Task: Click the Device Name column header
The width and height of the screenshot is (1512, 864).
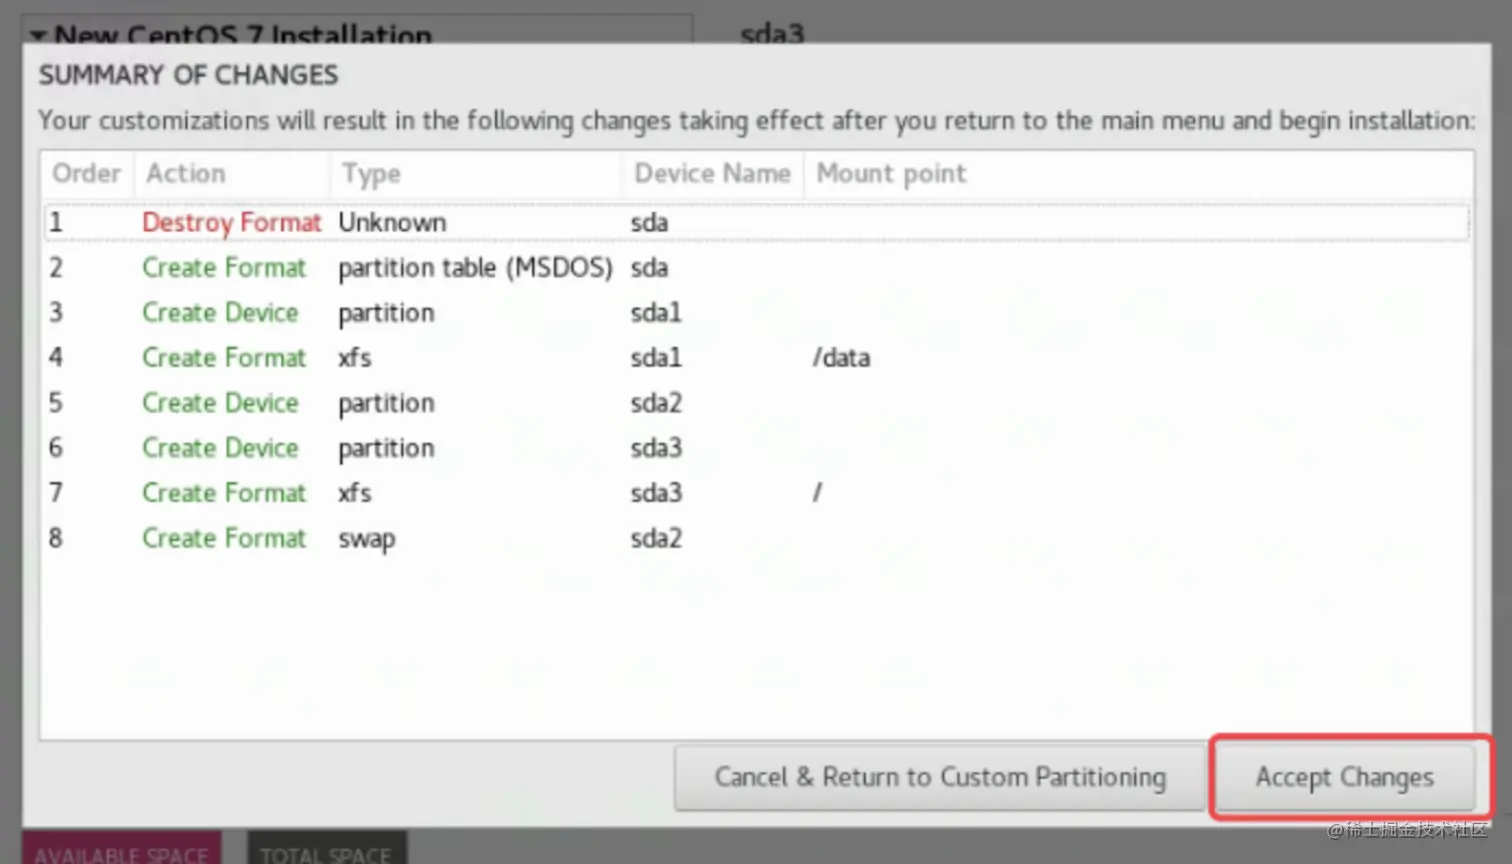Action: pos(712,173)
